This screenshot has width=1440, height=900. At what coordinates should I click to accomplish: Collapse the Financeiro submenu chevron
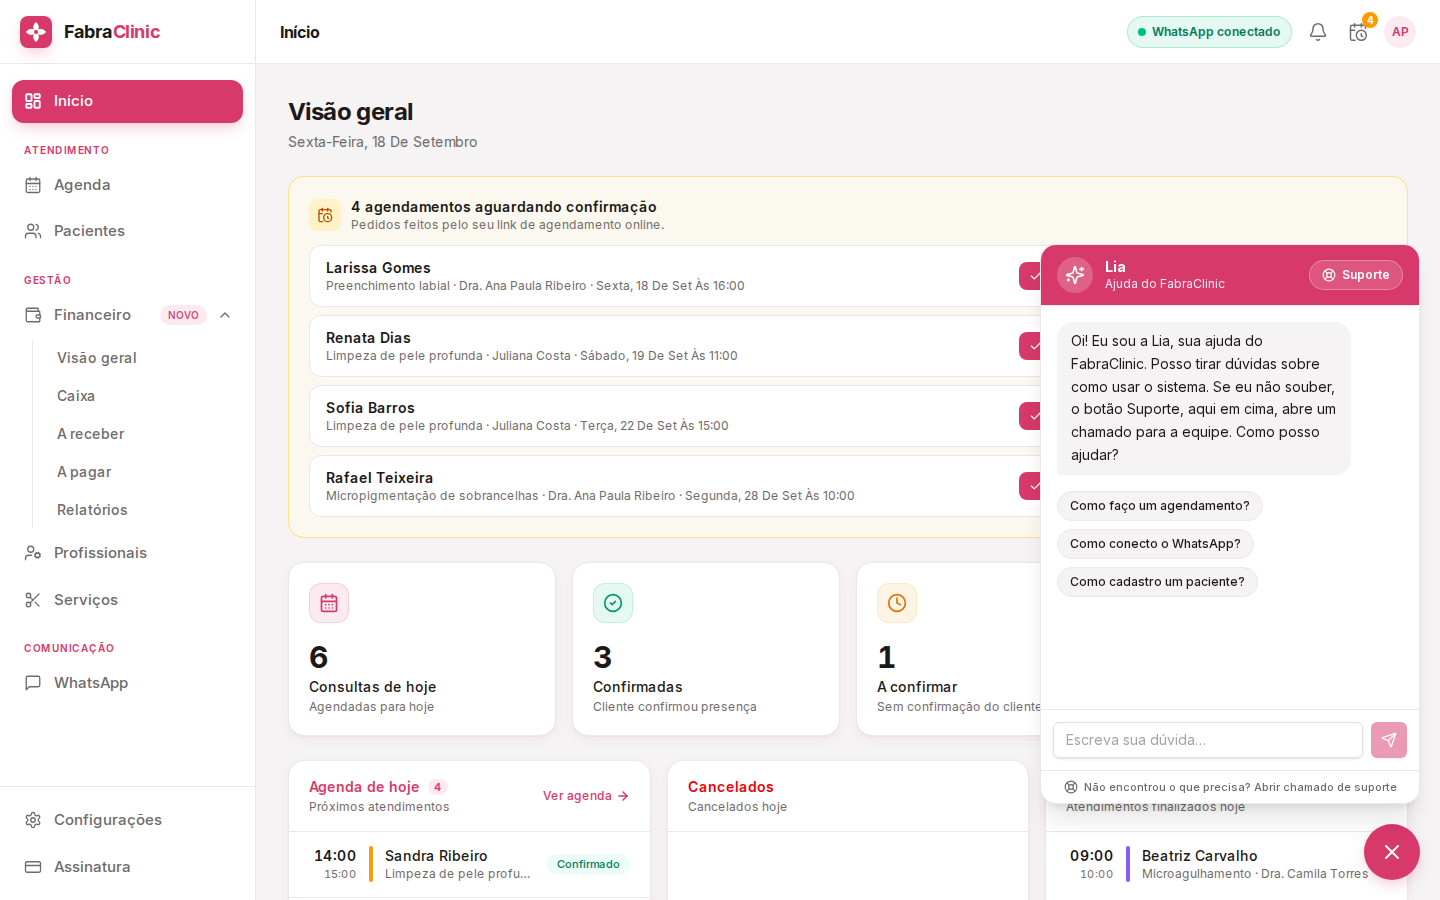[x=225, y=315]
